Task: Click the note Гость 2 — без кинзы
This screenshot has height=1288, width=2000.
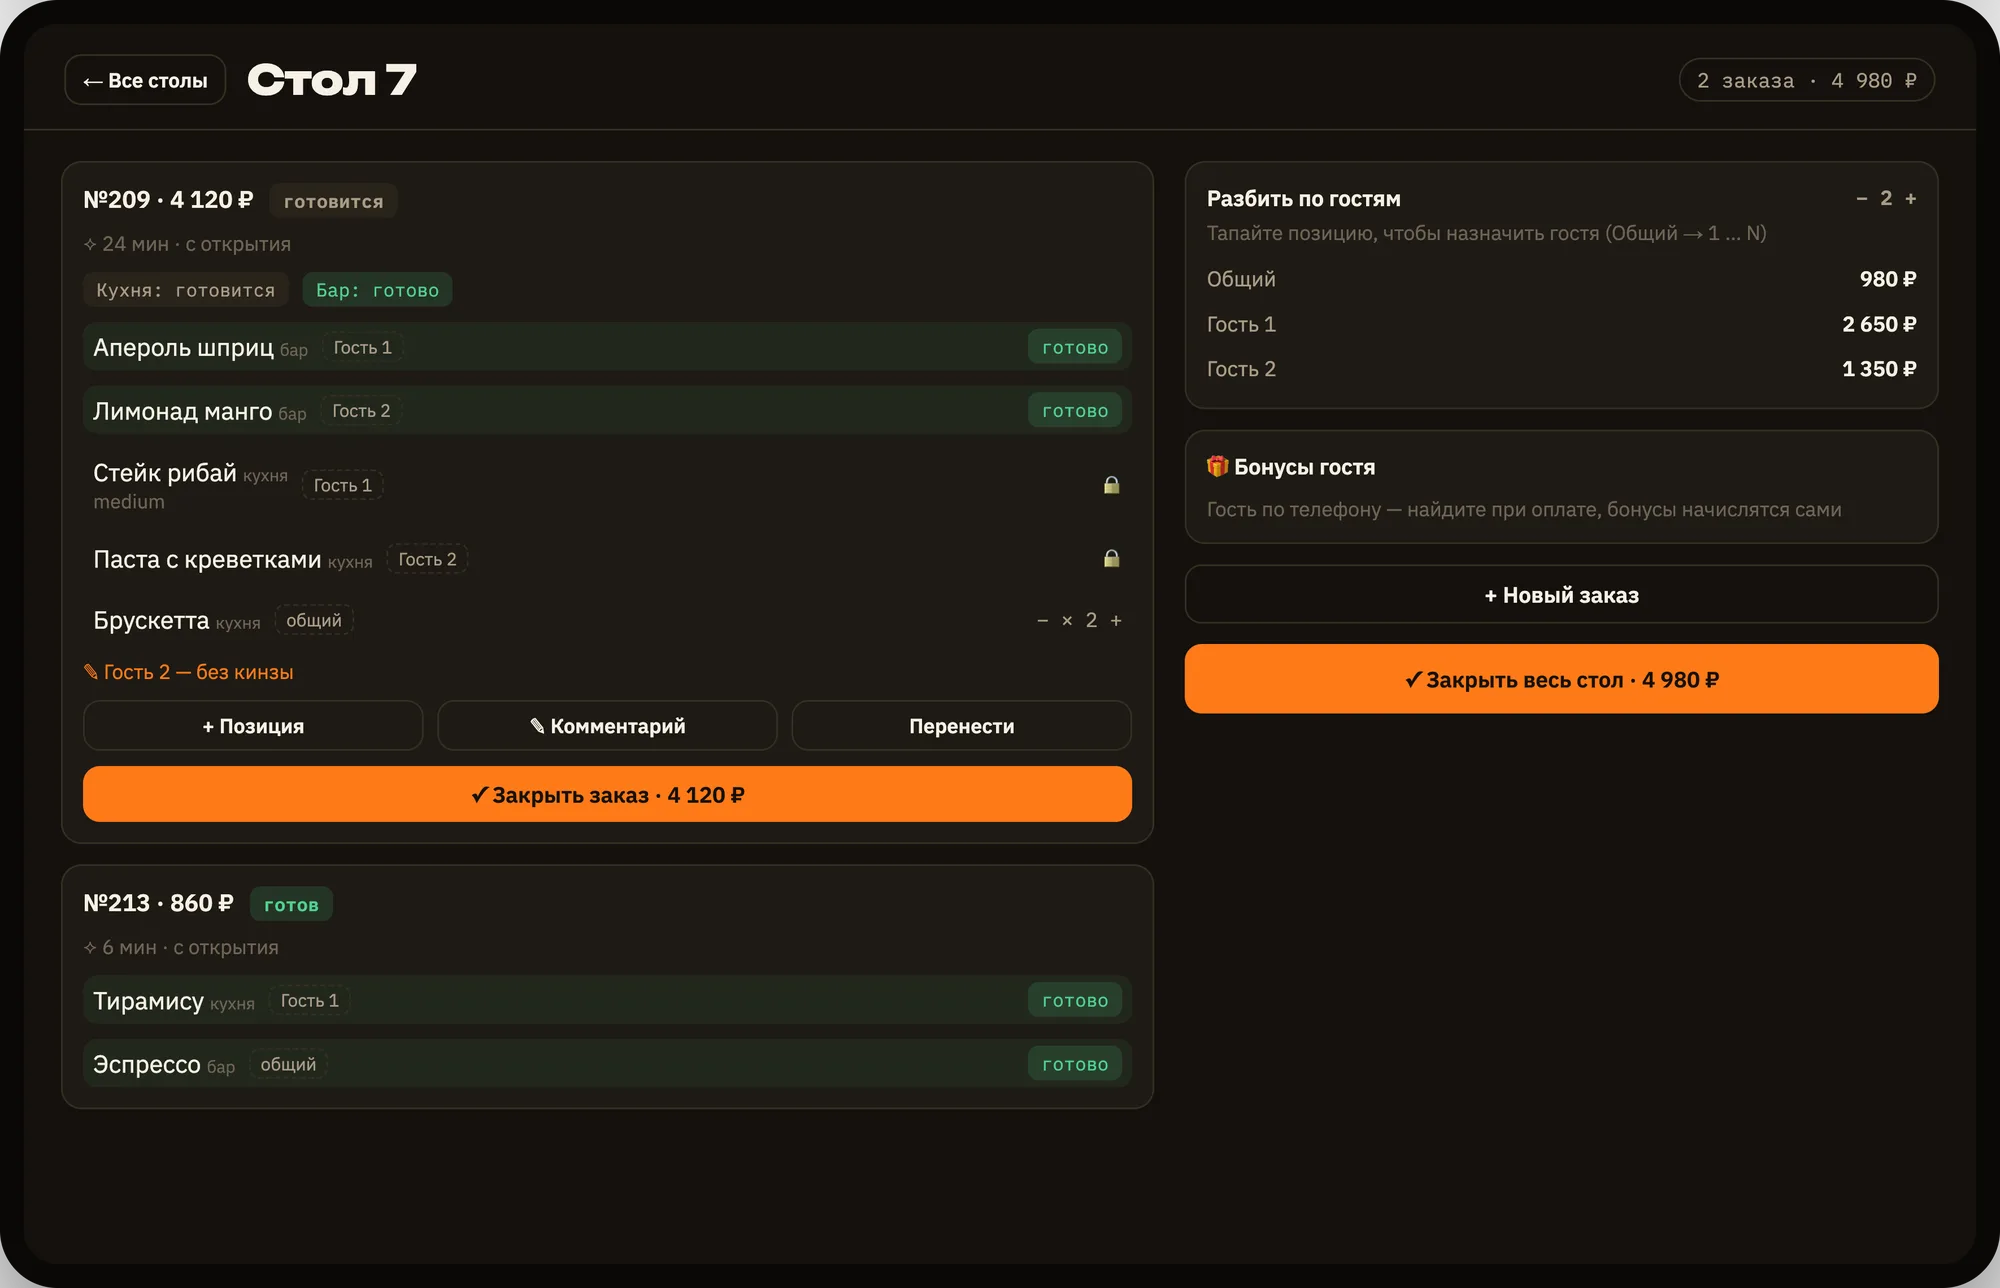Action: 189,672
